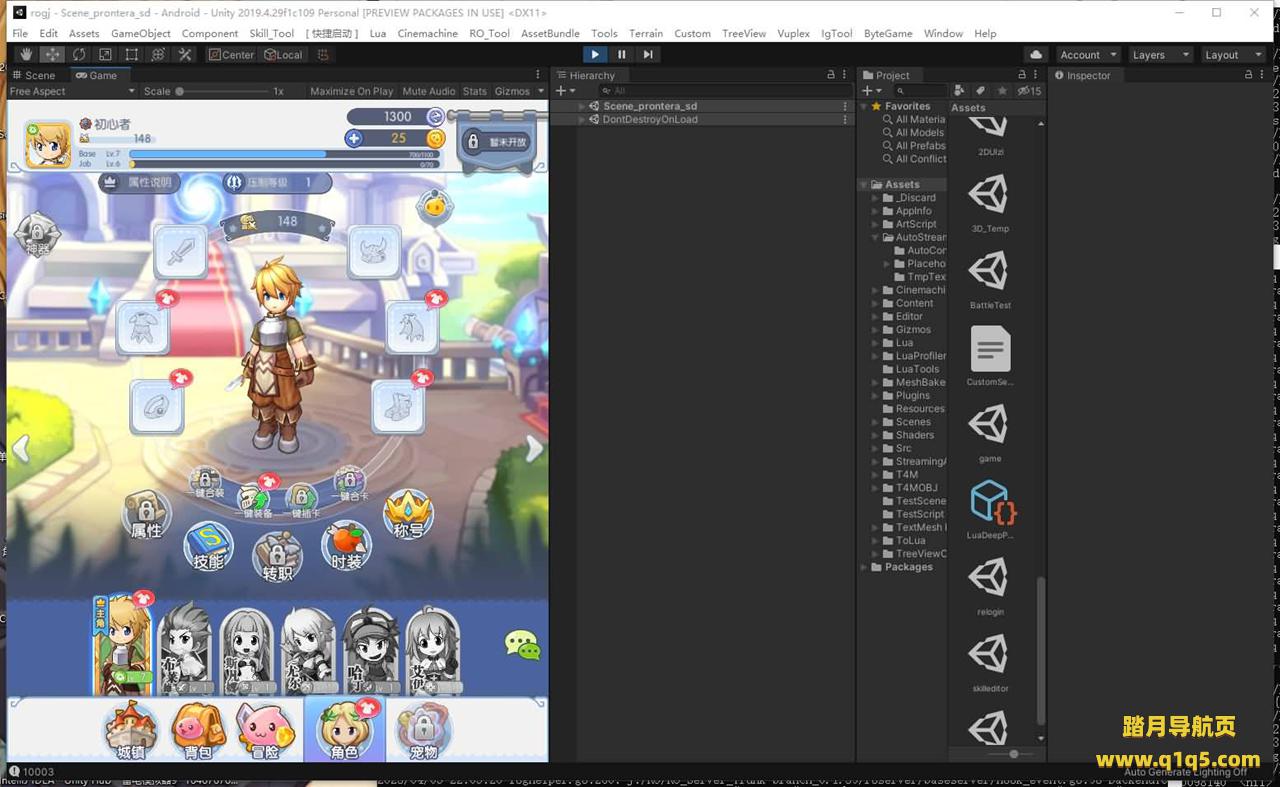Click the Step frame button

[648, 55]
